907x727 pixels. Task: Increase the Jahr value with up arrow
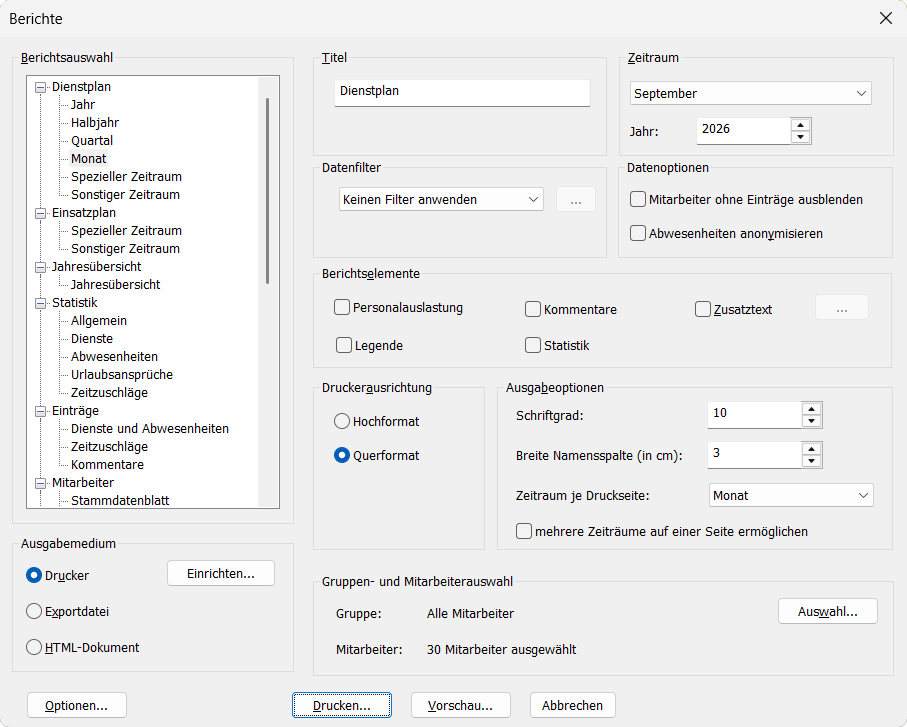click(x=800, y=125)
